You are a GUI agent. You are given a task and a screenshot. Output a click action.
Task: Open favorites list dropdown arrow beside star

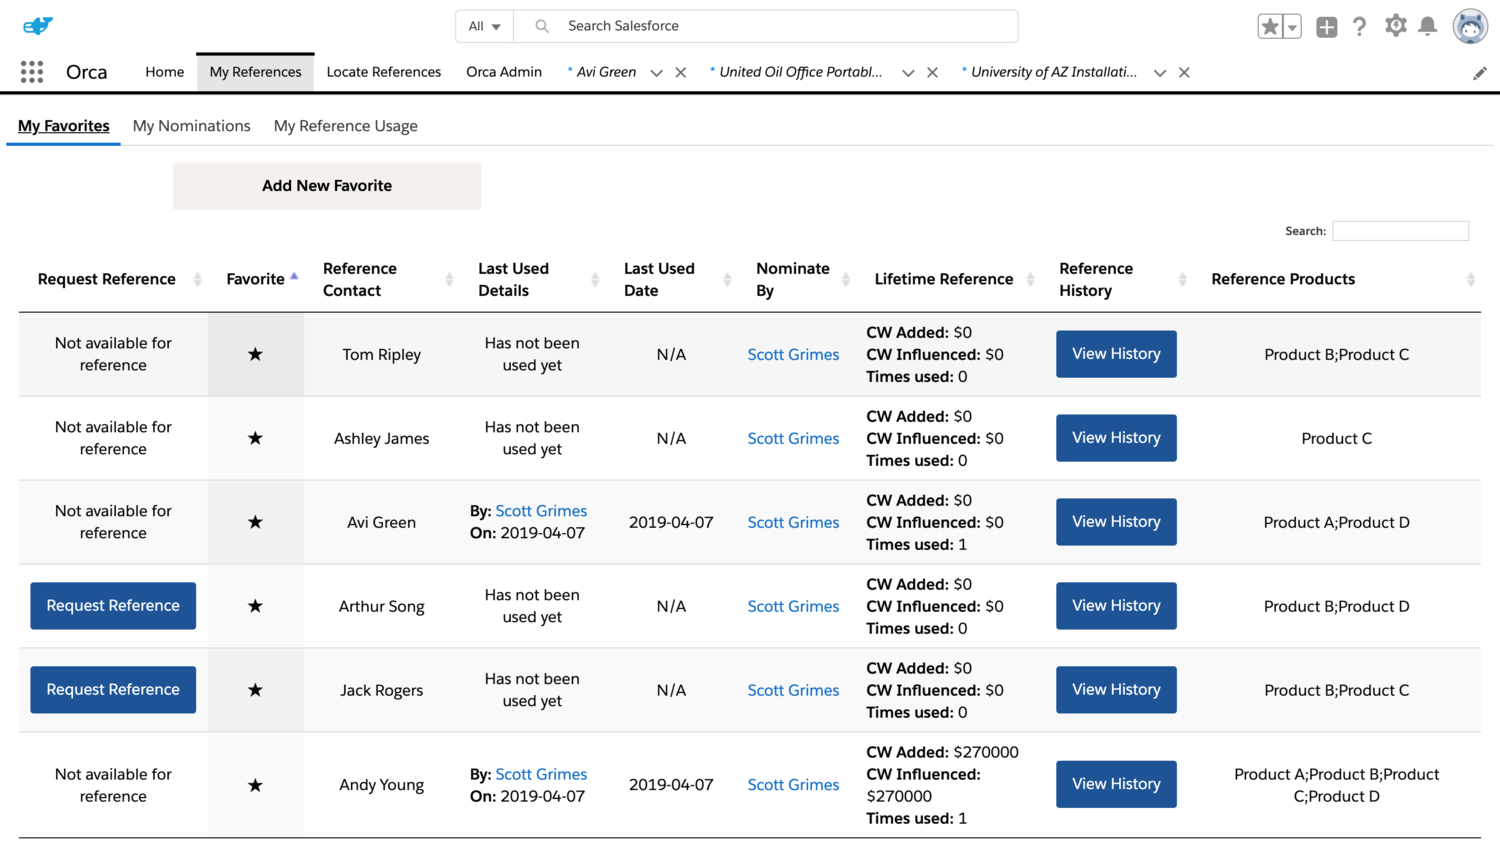click(x=1292, y=27)
